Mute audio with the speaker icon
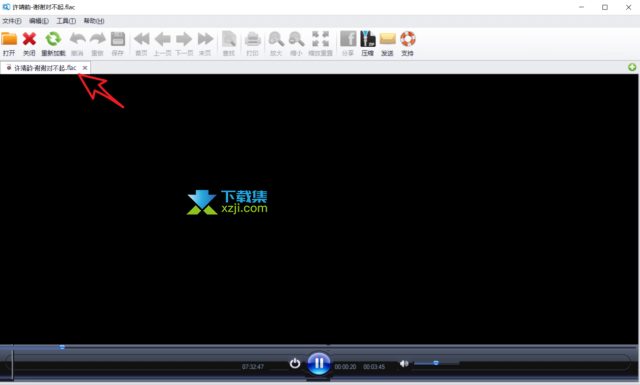Image resolution: width=640 pixels, height=385 pixels. tap(404, 363)
